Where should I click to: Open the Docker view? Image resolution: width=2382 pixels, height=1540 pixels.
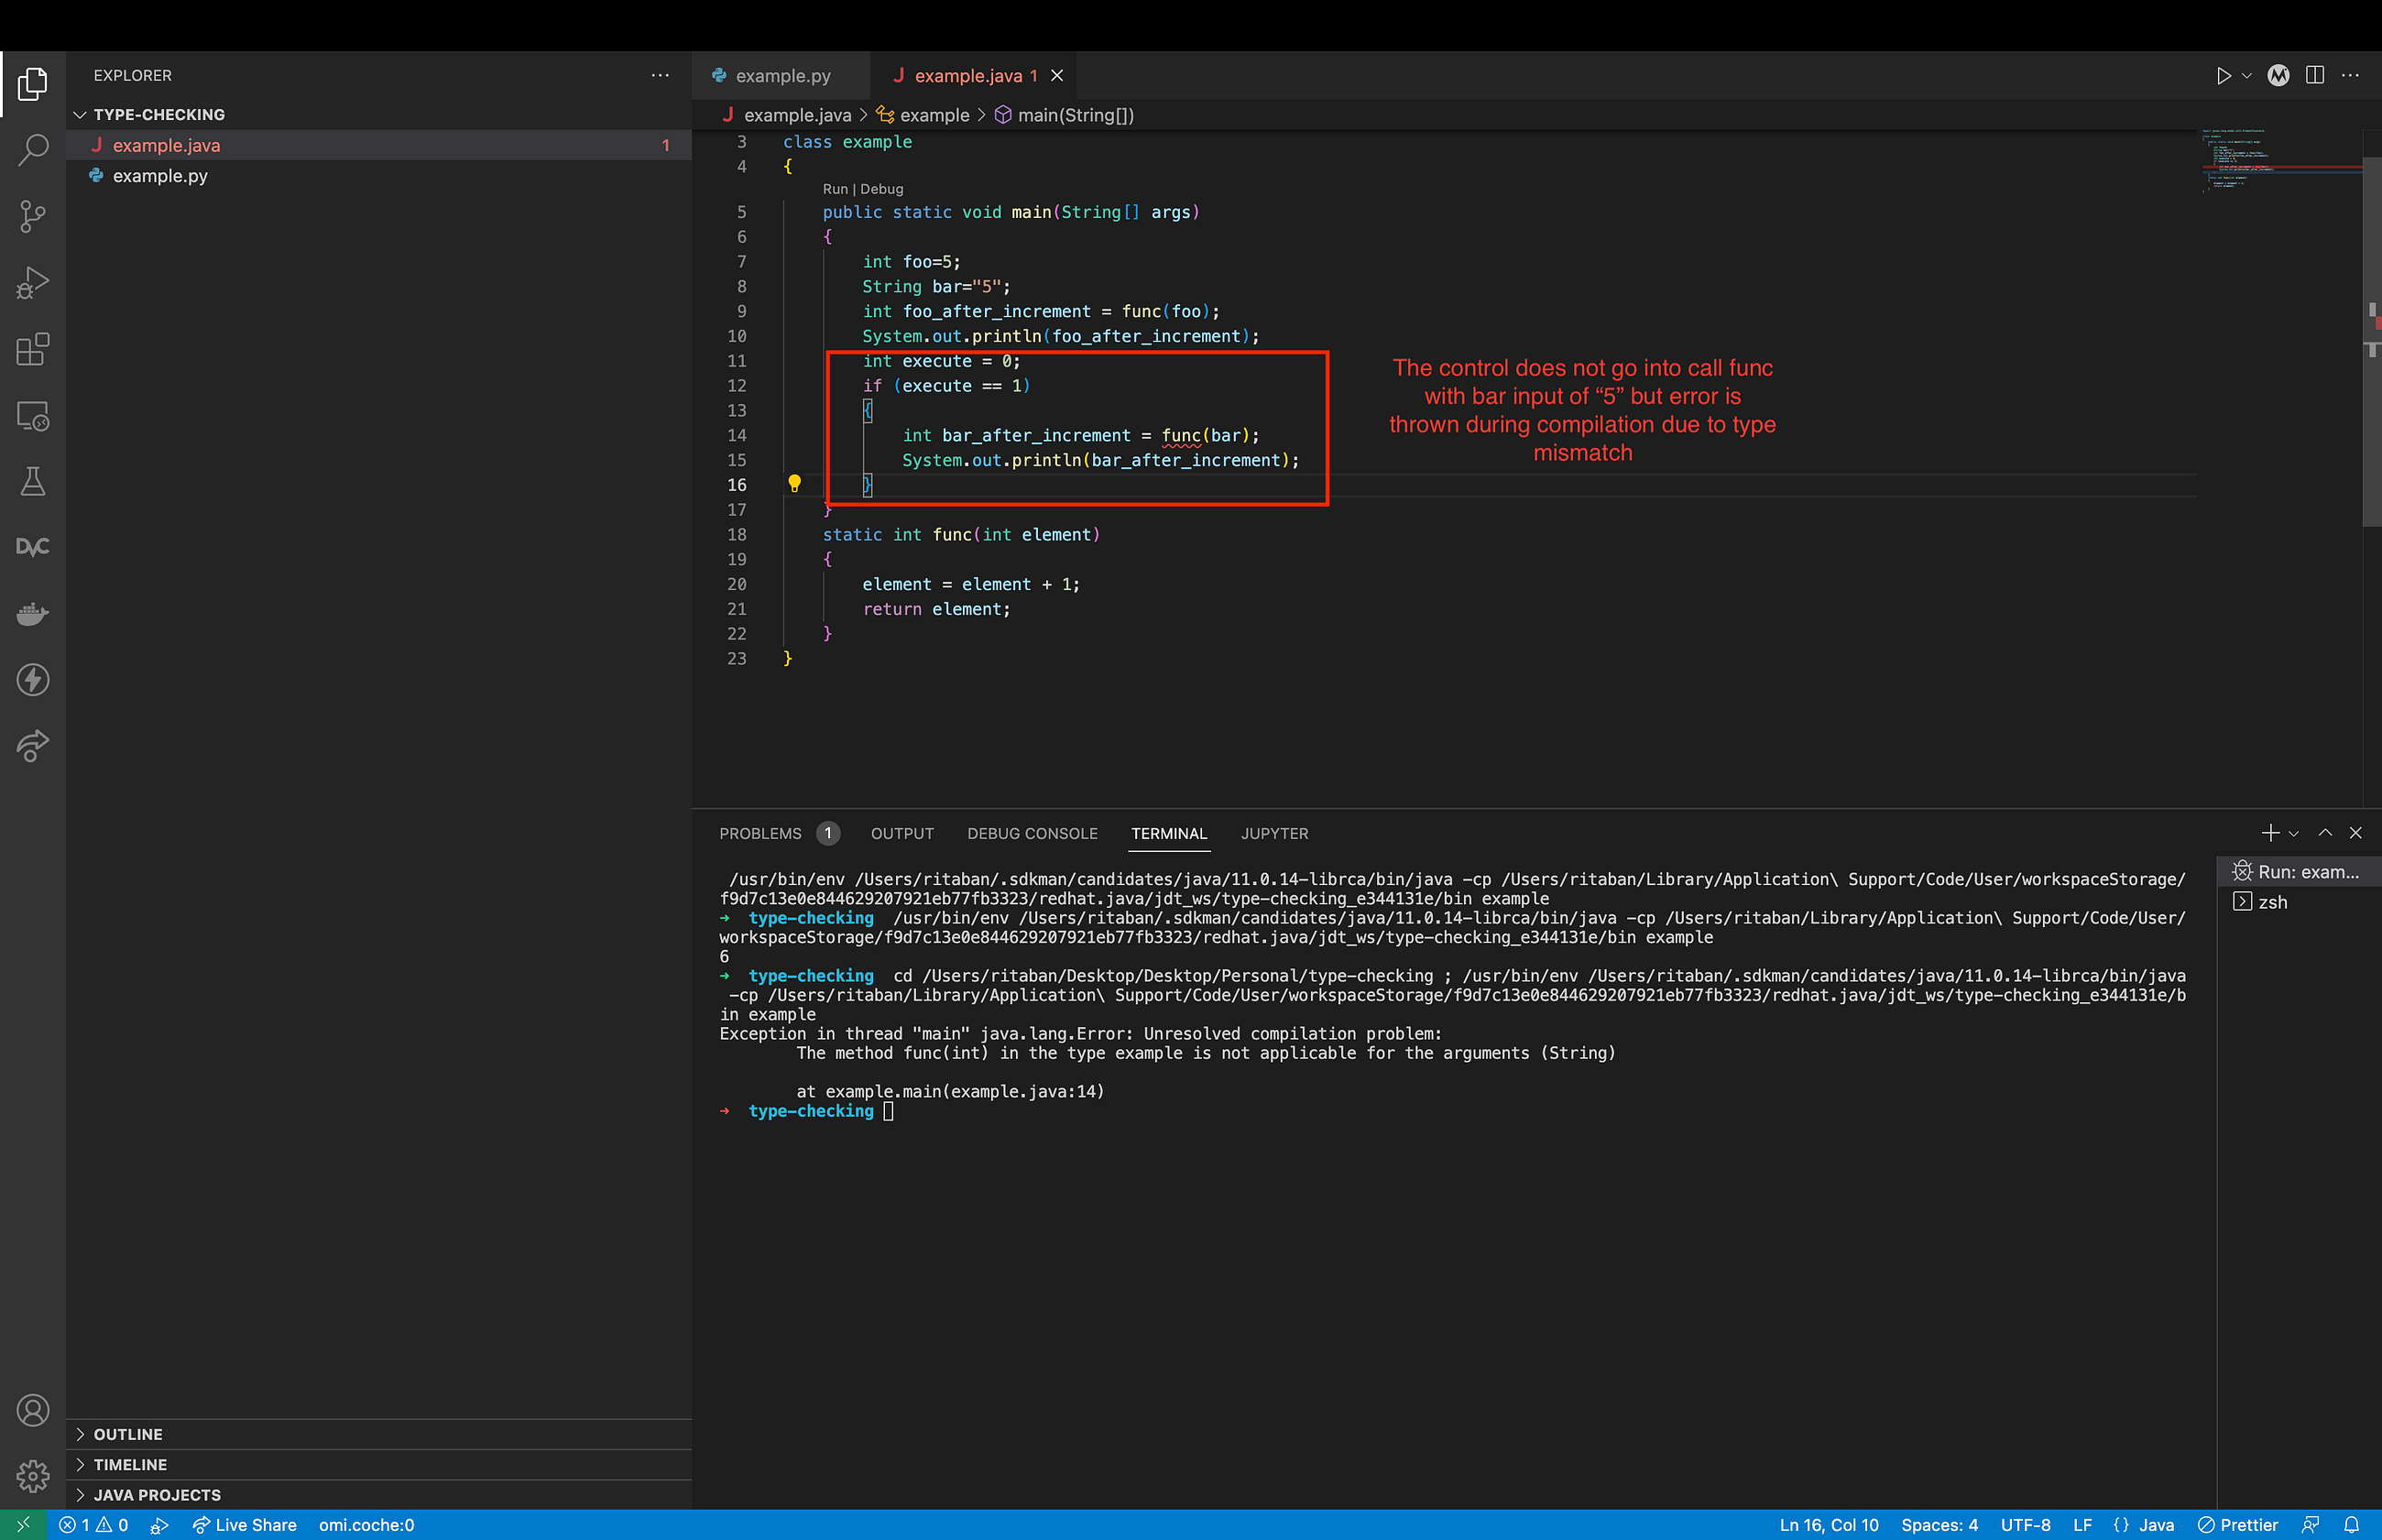point(32,613)
